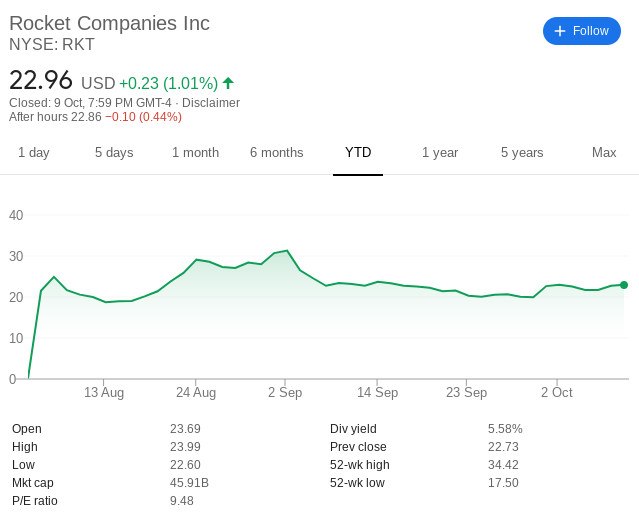This screenshot has height=519, width=639.
Task: Click the plus icon in Follow button
Action: pyautogui.click(x=560, y=31)
